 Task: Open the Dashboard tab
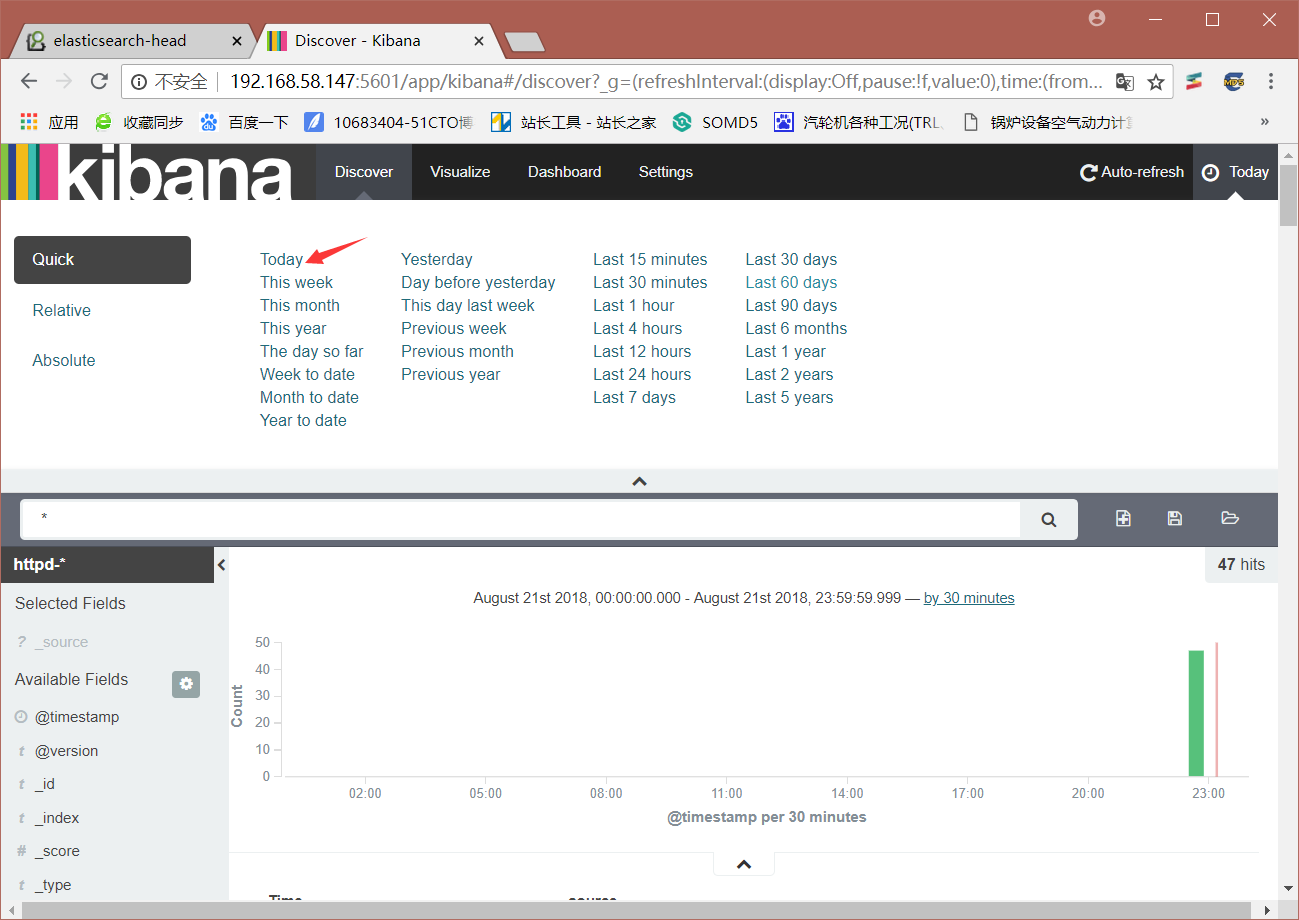click(565, 172)
